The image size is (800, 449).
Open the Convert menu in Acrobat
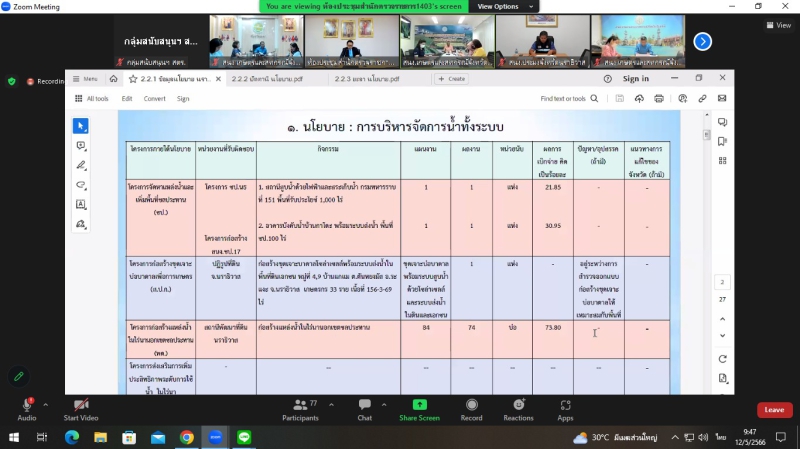(x=154, y=98)
